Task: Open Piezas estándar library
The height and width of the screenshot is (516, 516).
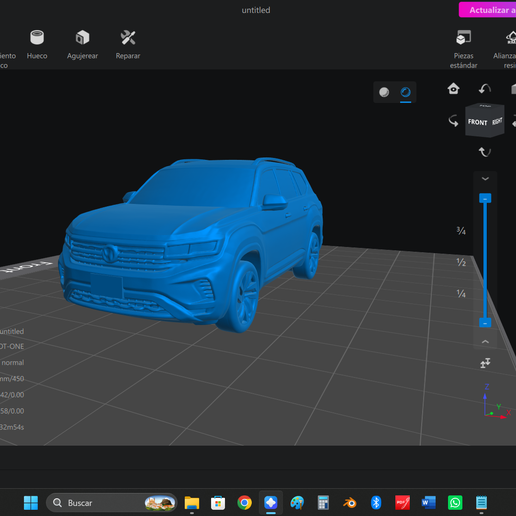Action: 463,49
